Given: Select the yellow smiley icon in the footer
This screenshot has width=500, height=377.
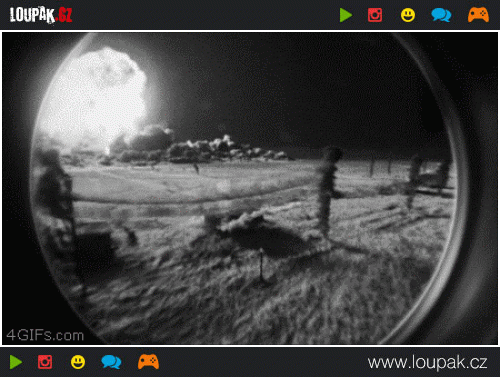Looking at the screenshot, I should pos(78,362).
